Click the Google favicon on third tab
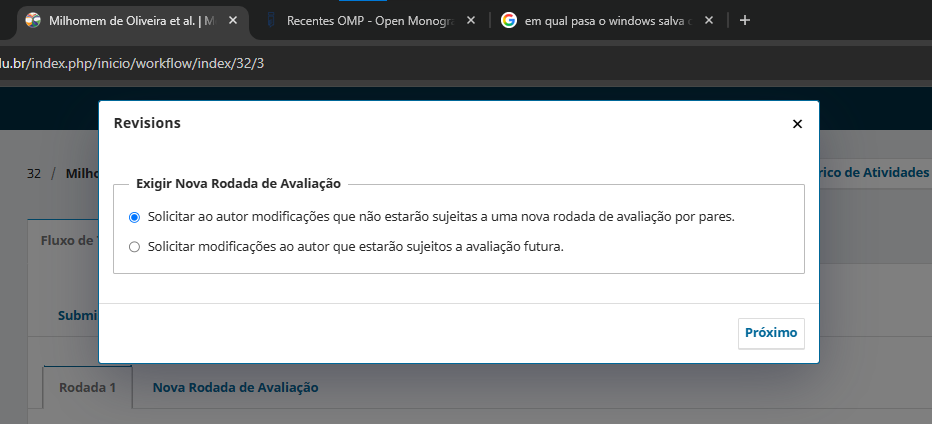 pos(508,20)
